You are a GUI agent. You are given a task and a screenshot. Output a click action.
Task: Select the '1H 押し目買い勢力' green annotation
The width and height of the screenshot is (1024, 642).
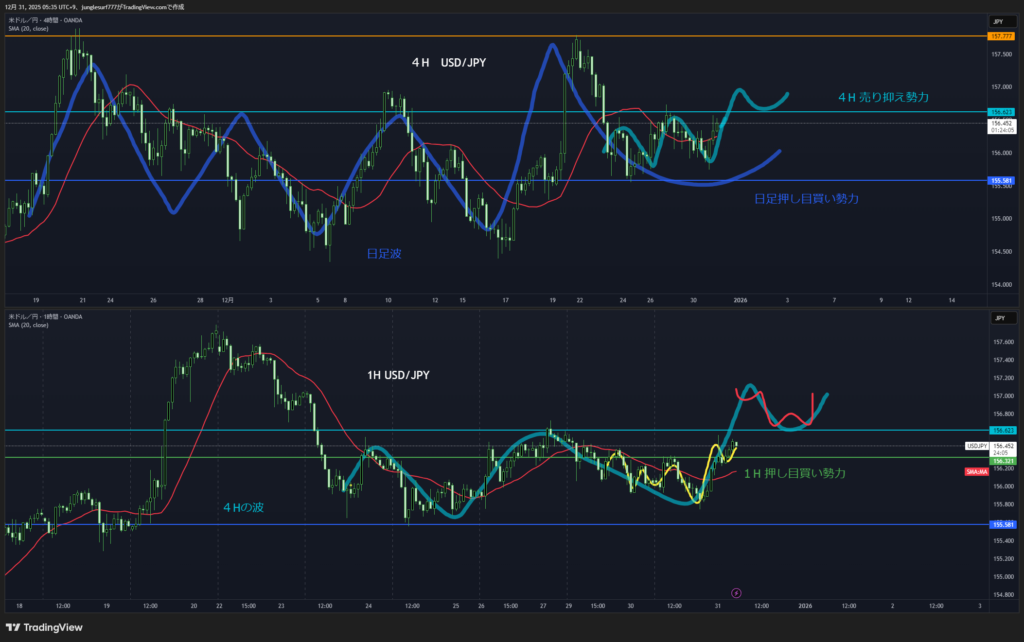point(793,472)
